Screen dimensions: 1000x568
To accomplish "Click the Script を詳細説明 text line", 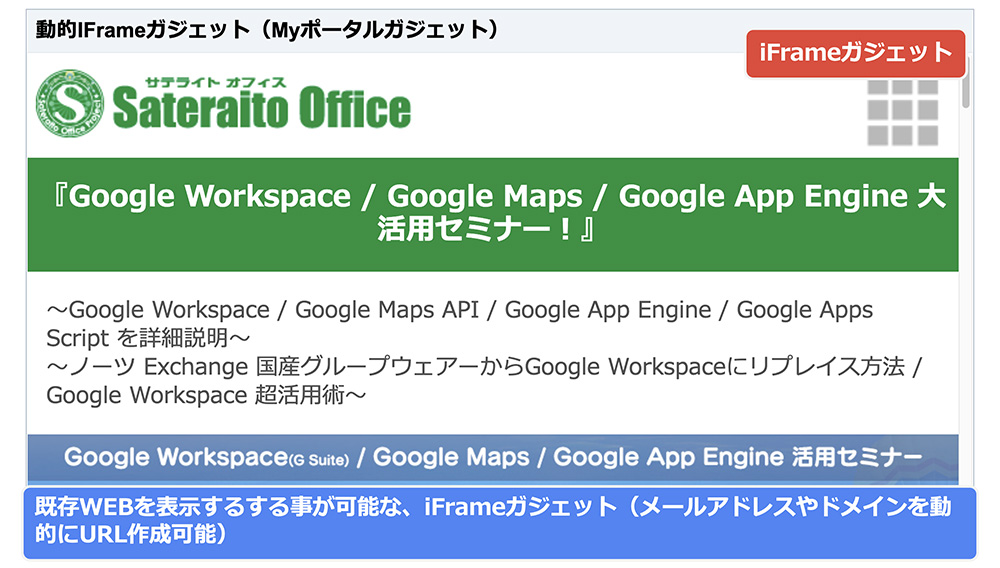I will [x=148, y=338].
